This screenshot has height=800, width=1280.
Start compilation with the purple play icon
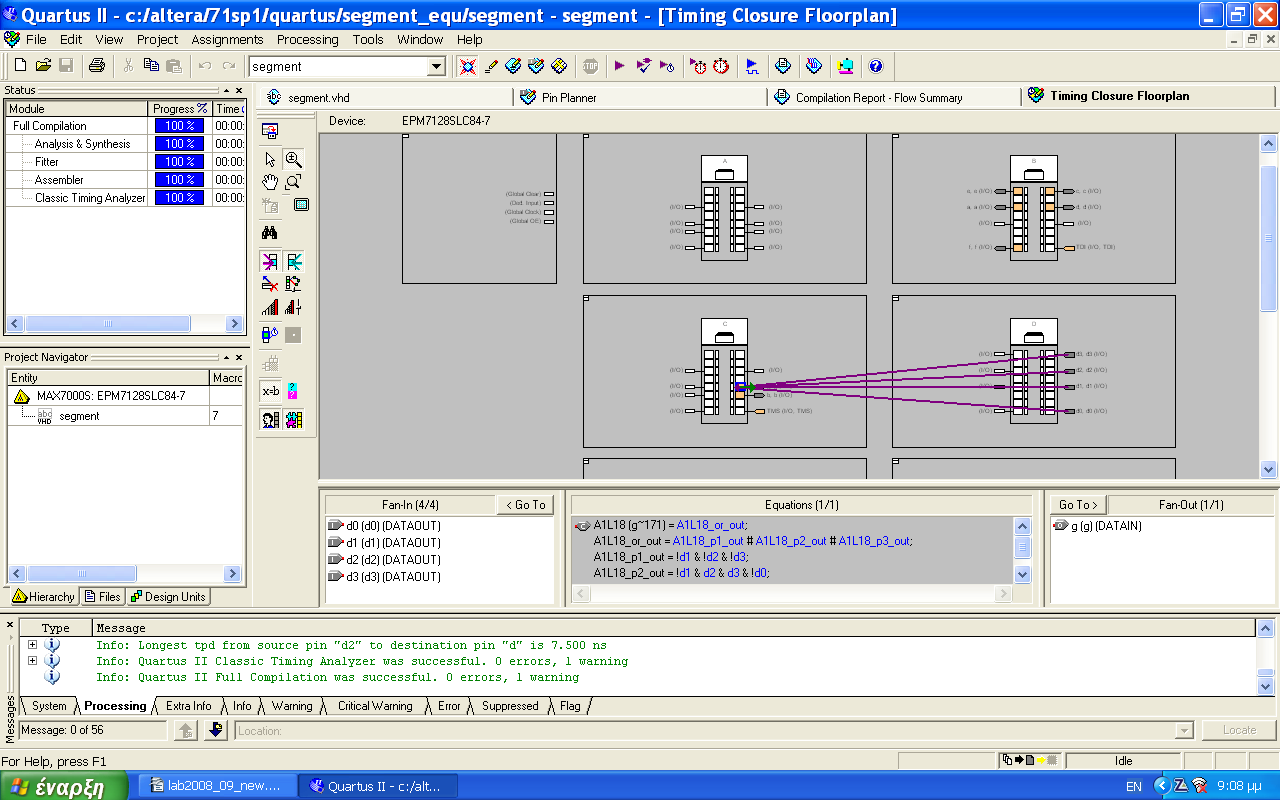620,66
